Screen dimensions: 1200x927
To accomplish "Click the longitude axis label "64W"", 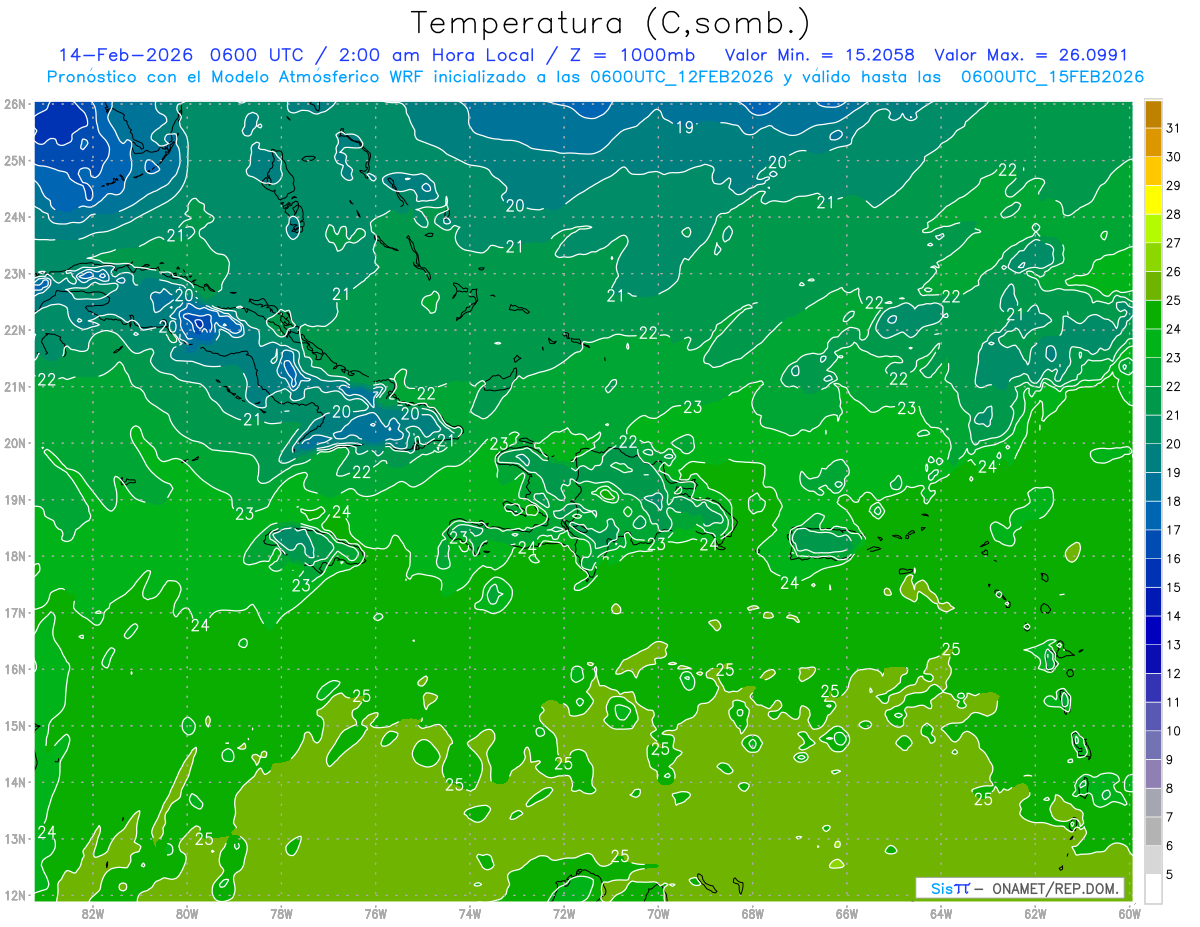I will click(x=941, y=913).
